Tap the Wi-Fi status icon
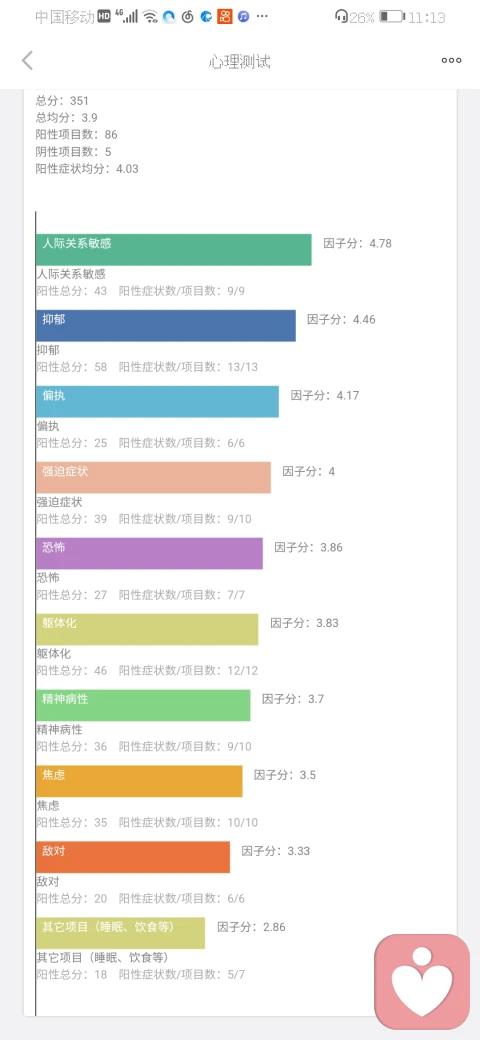This screenshot has width=480, height=1040. pos(150,17)
